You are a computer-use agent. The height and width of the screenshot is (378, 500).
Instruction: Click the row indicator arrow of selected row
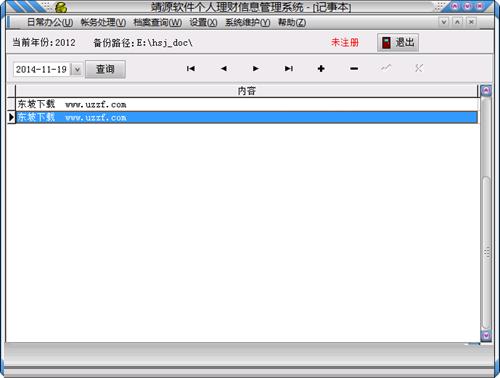pos(11,117)
